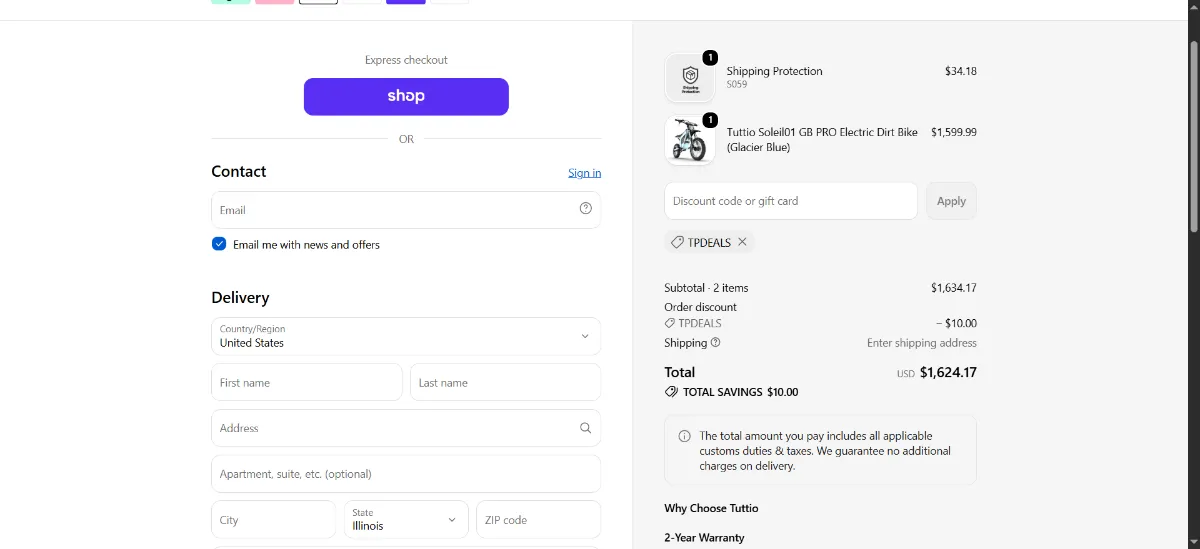Image resolution: width=1200 pixels, height=549 pixels.
Task: Click the help icon in Email field
Action: pyautogui.click(x=586, y=209)
